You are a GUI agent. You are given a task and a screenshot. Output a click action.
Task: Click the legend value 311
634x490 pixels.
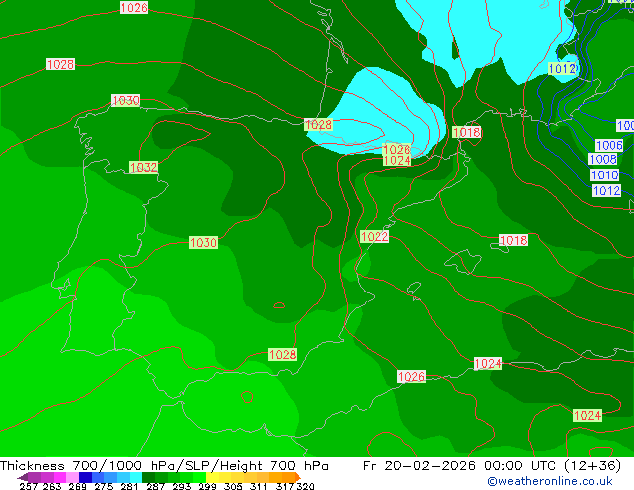(259, 486)
